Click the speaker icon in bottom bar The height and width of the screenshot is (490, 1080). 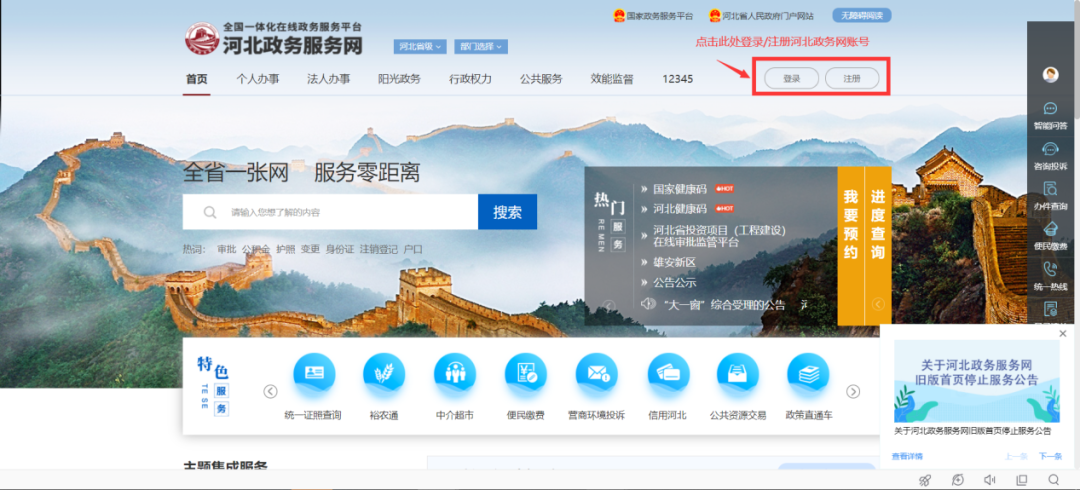point(989,480)
